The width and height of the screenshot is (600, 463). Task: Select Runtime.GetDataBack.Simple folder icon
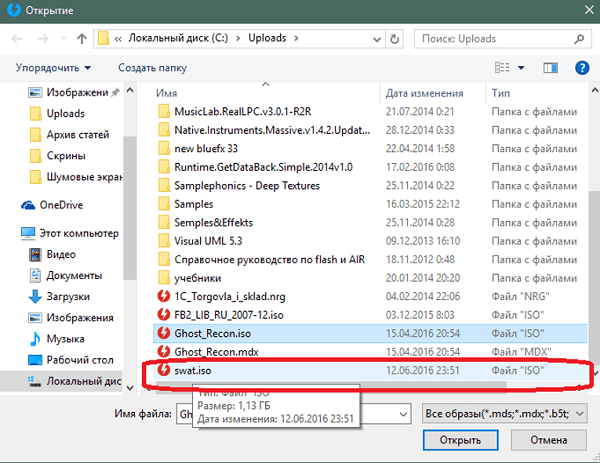click(164, 167)
